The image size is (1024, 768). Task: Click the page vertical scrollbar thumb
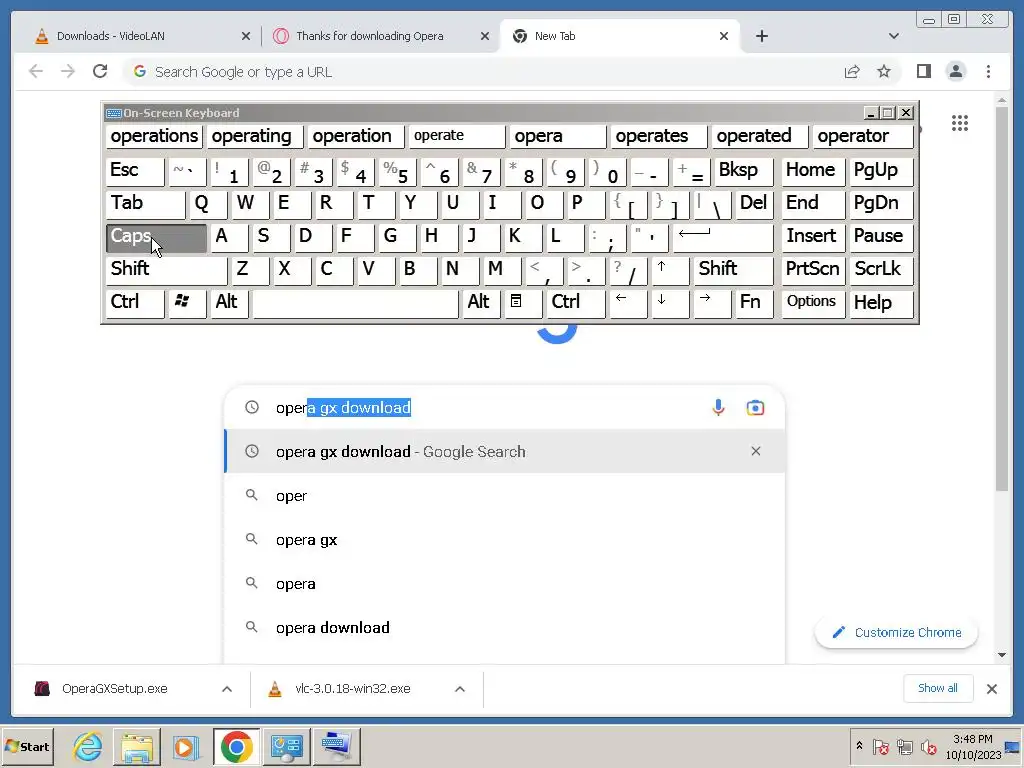(x=1002, y=298)
